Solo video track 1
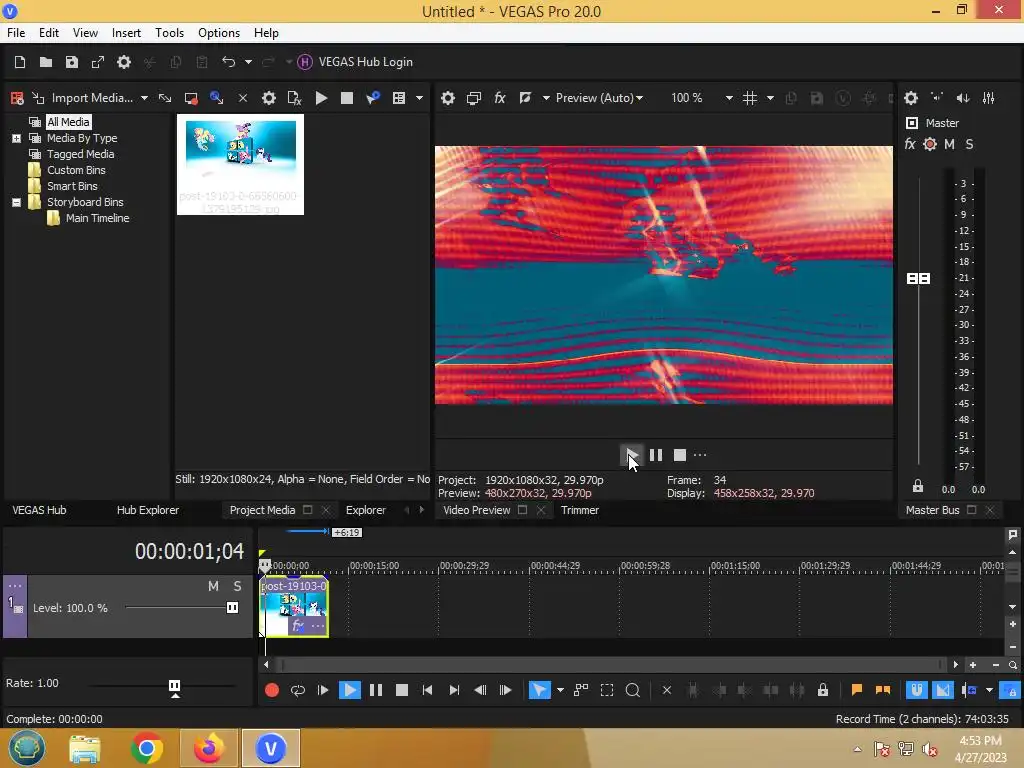The height and width of the screenshot is (768, 1024). (x=237, y=586)
